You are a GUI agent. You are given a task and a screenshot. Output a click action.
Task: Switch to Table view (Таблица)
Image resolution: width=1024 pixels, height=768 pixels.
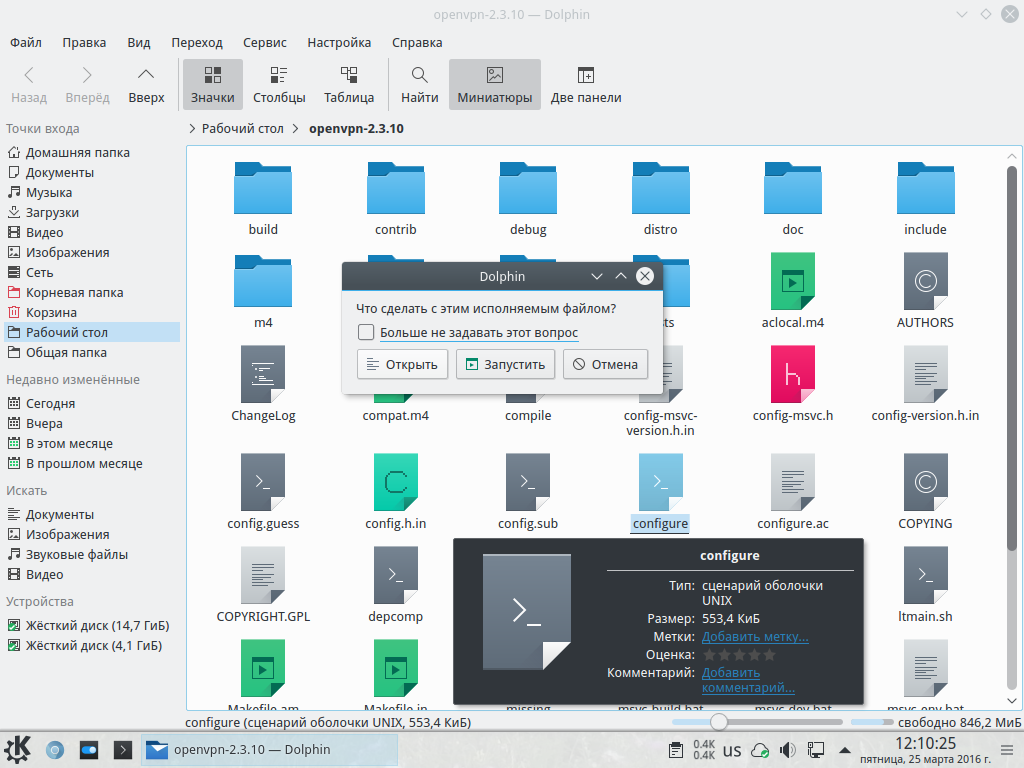[x=349, y=85]
